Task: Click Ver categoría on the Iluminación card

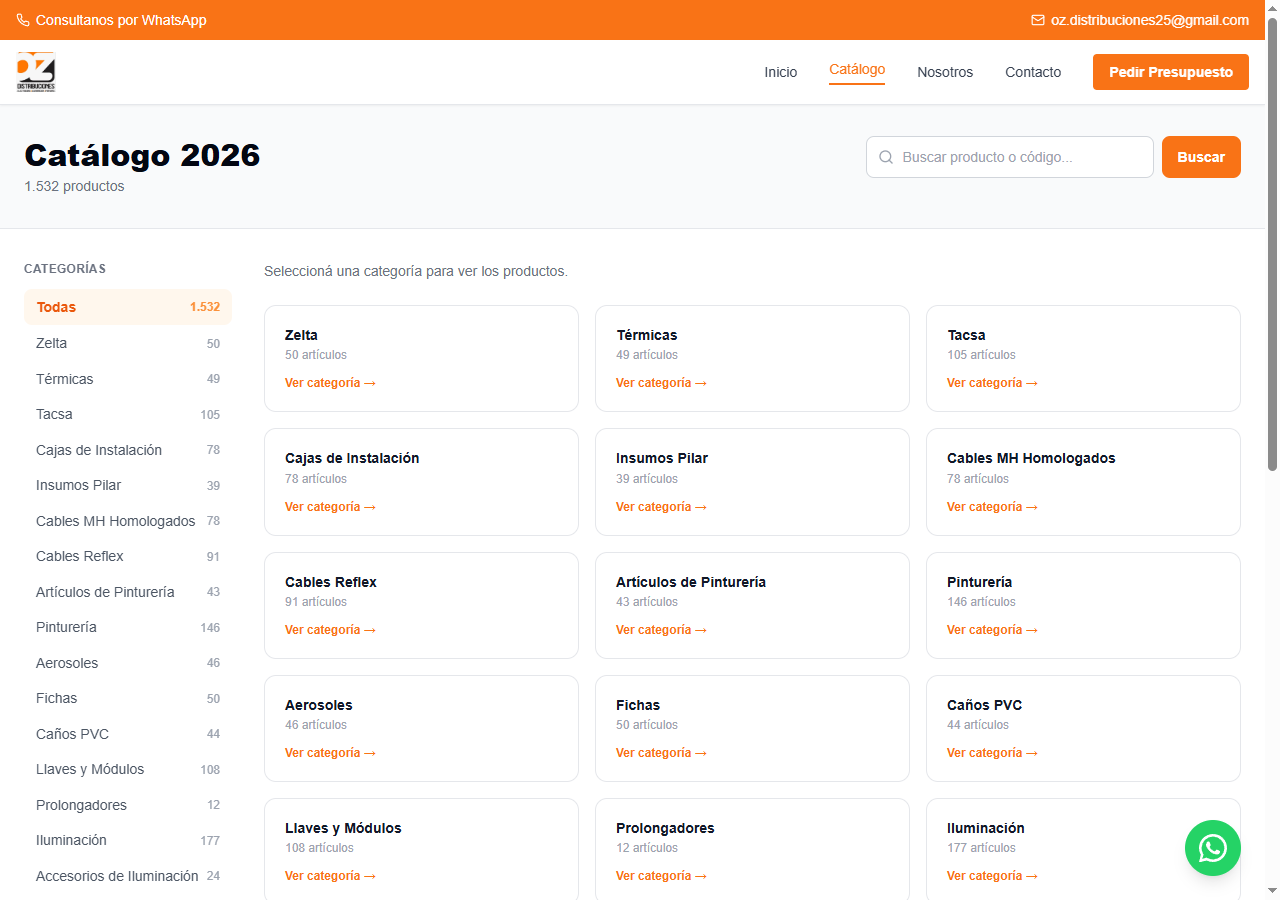Action: click(x=992, y=876)
